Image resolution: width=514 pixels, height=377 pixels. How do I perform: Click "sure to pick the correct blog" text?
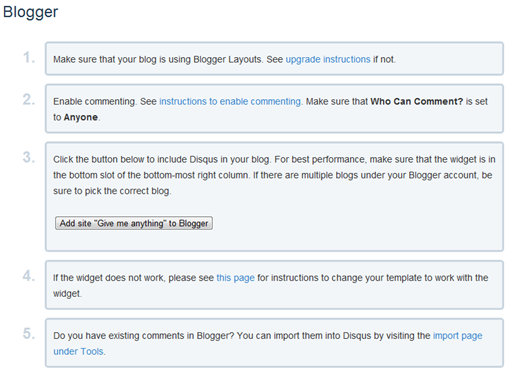tap(112, 191)
